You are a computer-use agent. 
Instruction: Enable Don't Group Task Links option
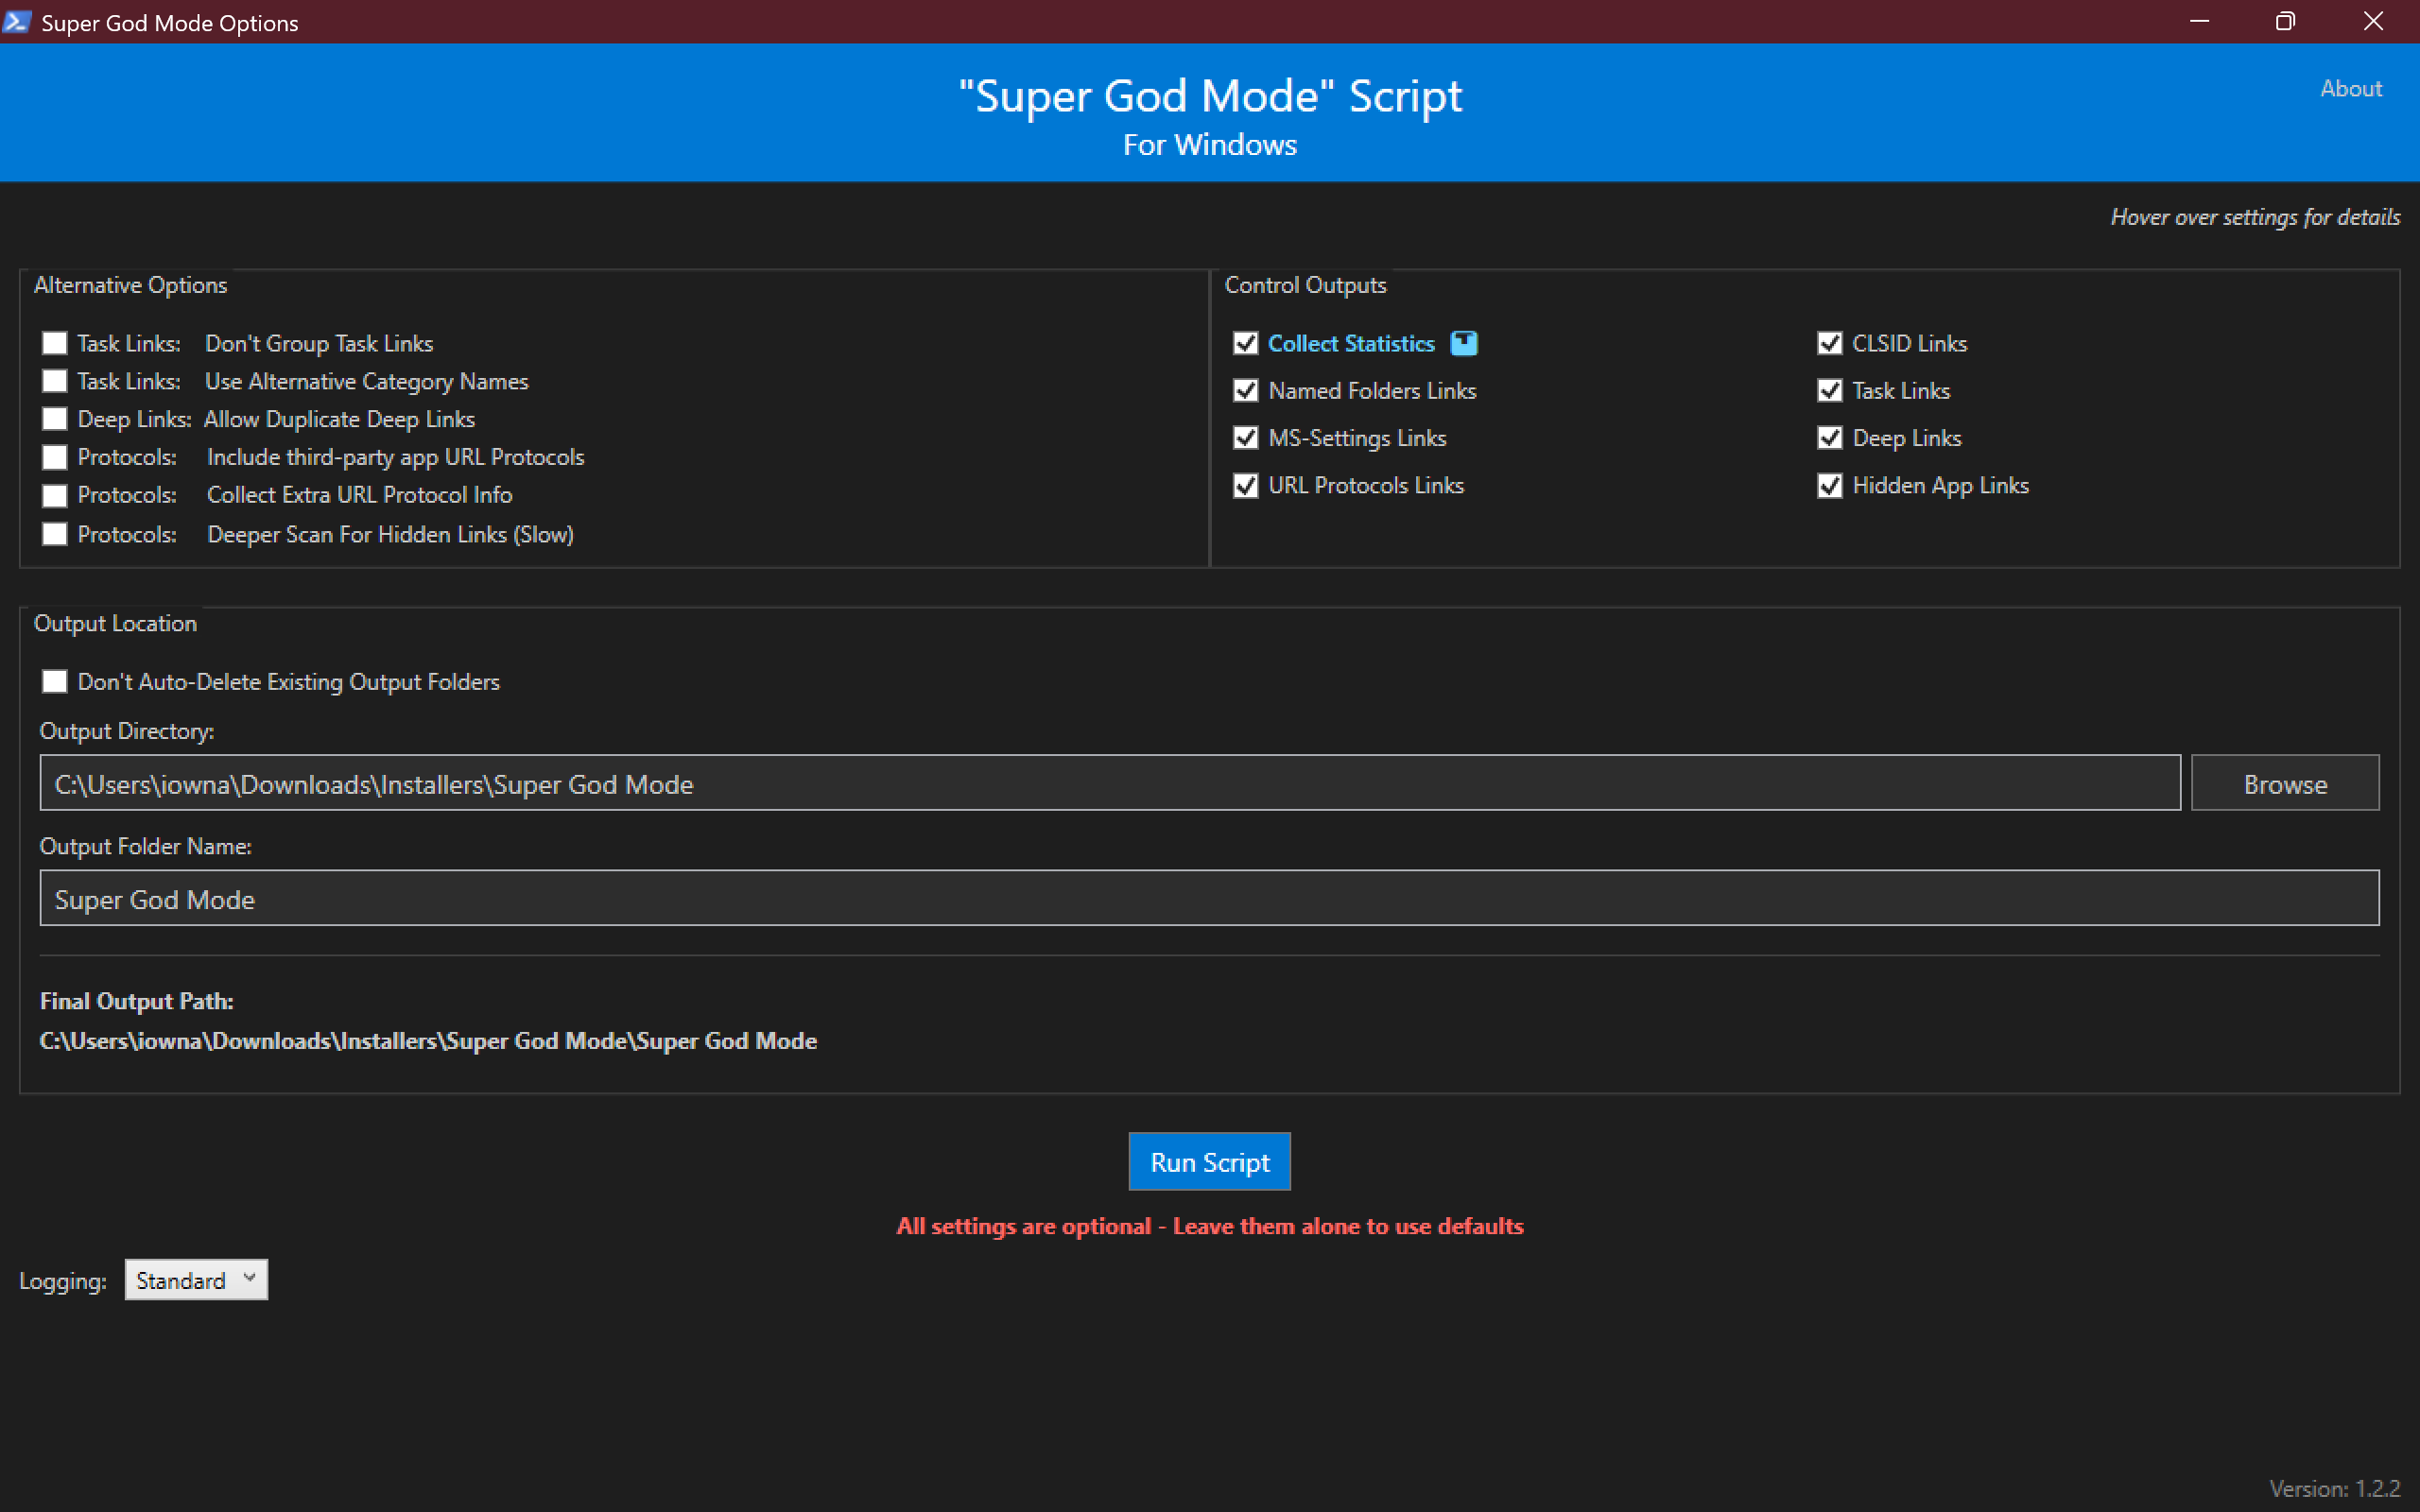click(x=55, y=343)
